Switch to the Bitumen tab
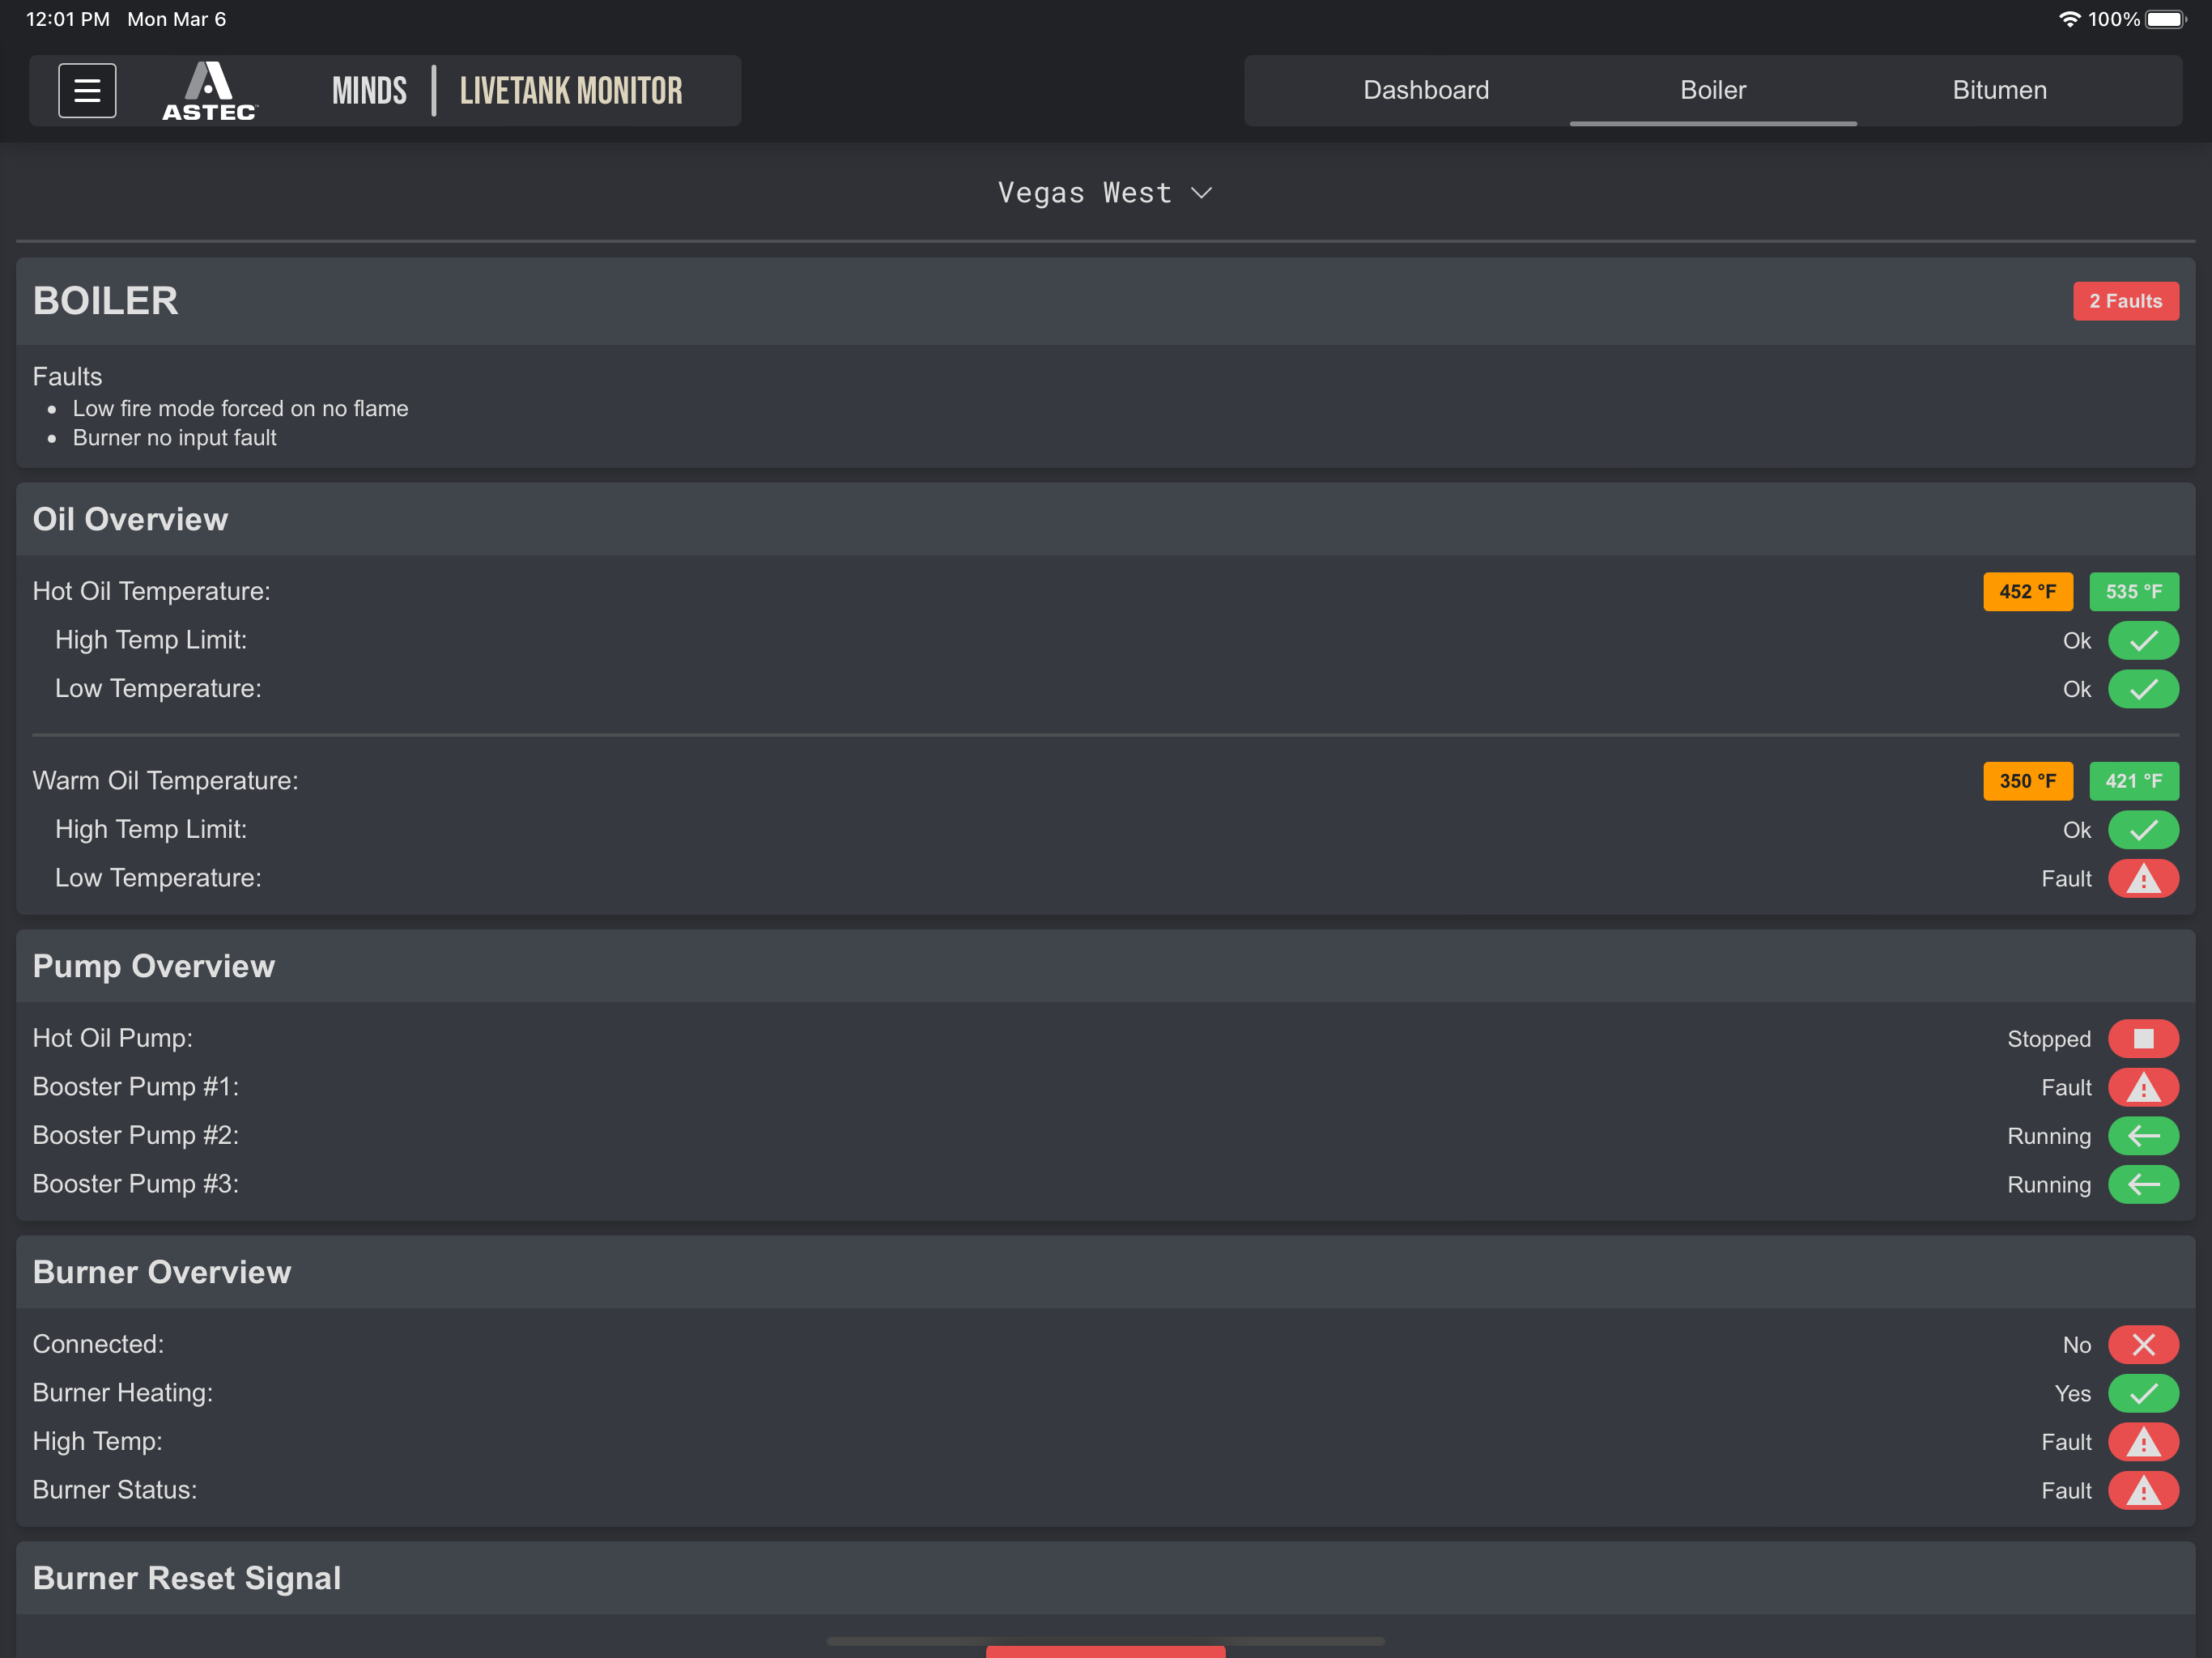Screen dimensions: 2212x1658 [x=2000, y=90]
